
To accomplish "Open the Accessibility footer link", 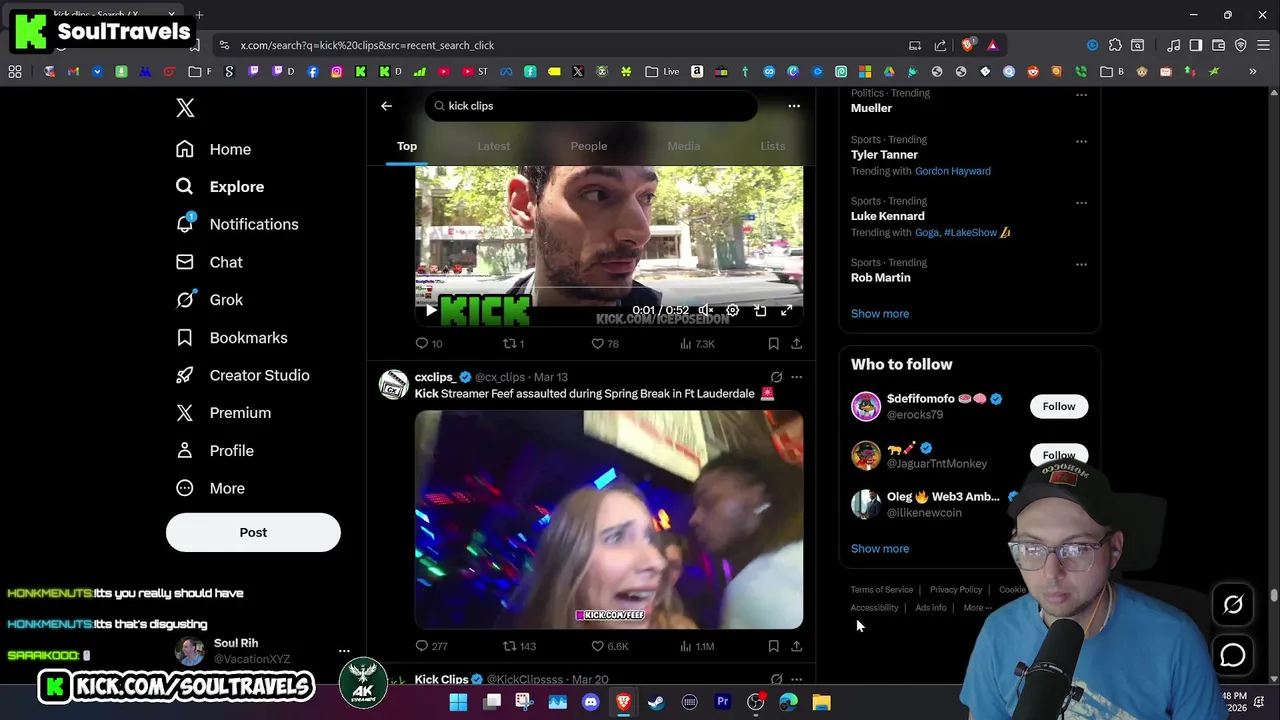I will click(x=875, y=608).
